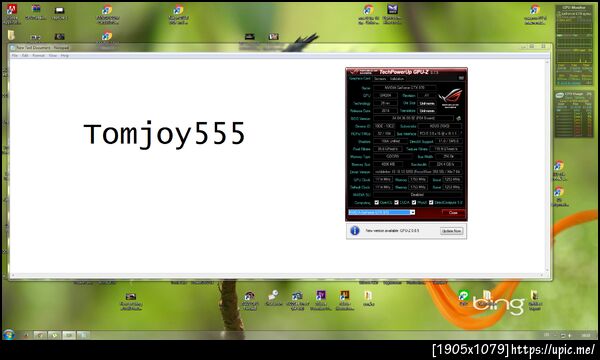Toggle the OpenCL checkbox in GPU-Z
Viewport: 600px width, 360px height.
[x=377, y=202]
